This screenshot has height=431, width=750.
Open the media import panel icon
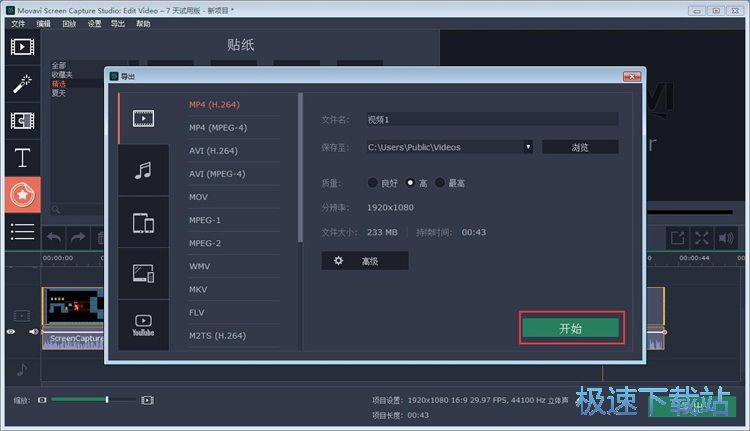click(x=22, y=47)
